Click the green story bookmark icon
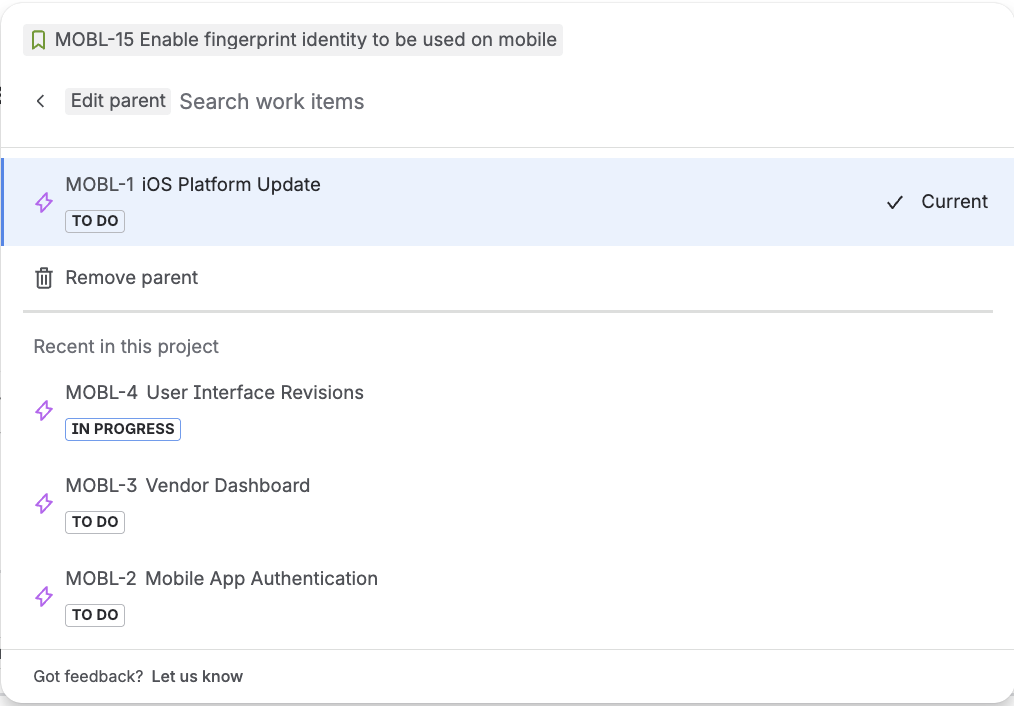 (38, 40)
